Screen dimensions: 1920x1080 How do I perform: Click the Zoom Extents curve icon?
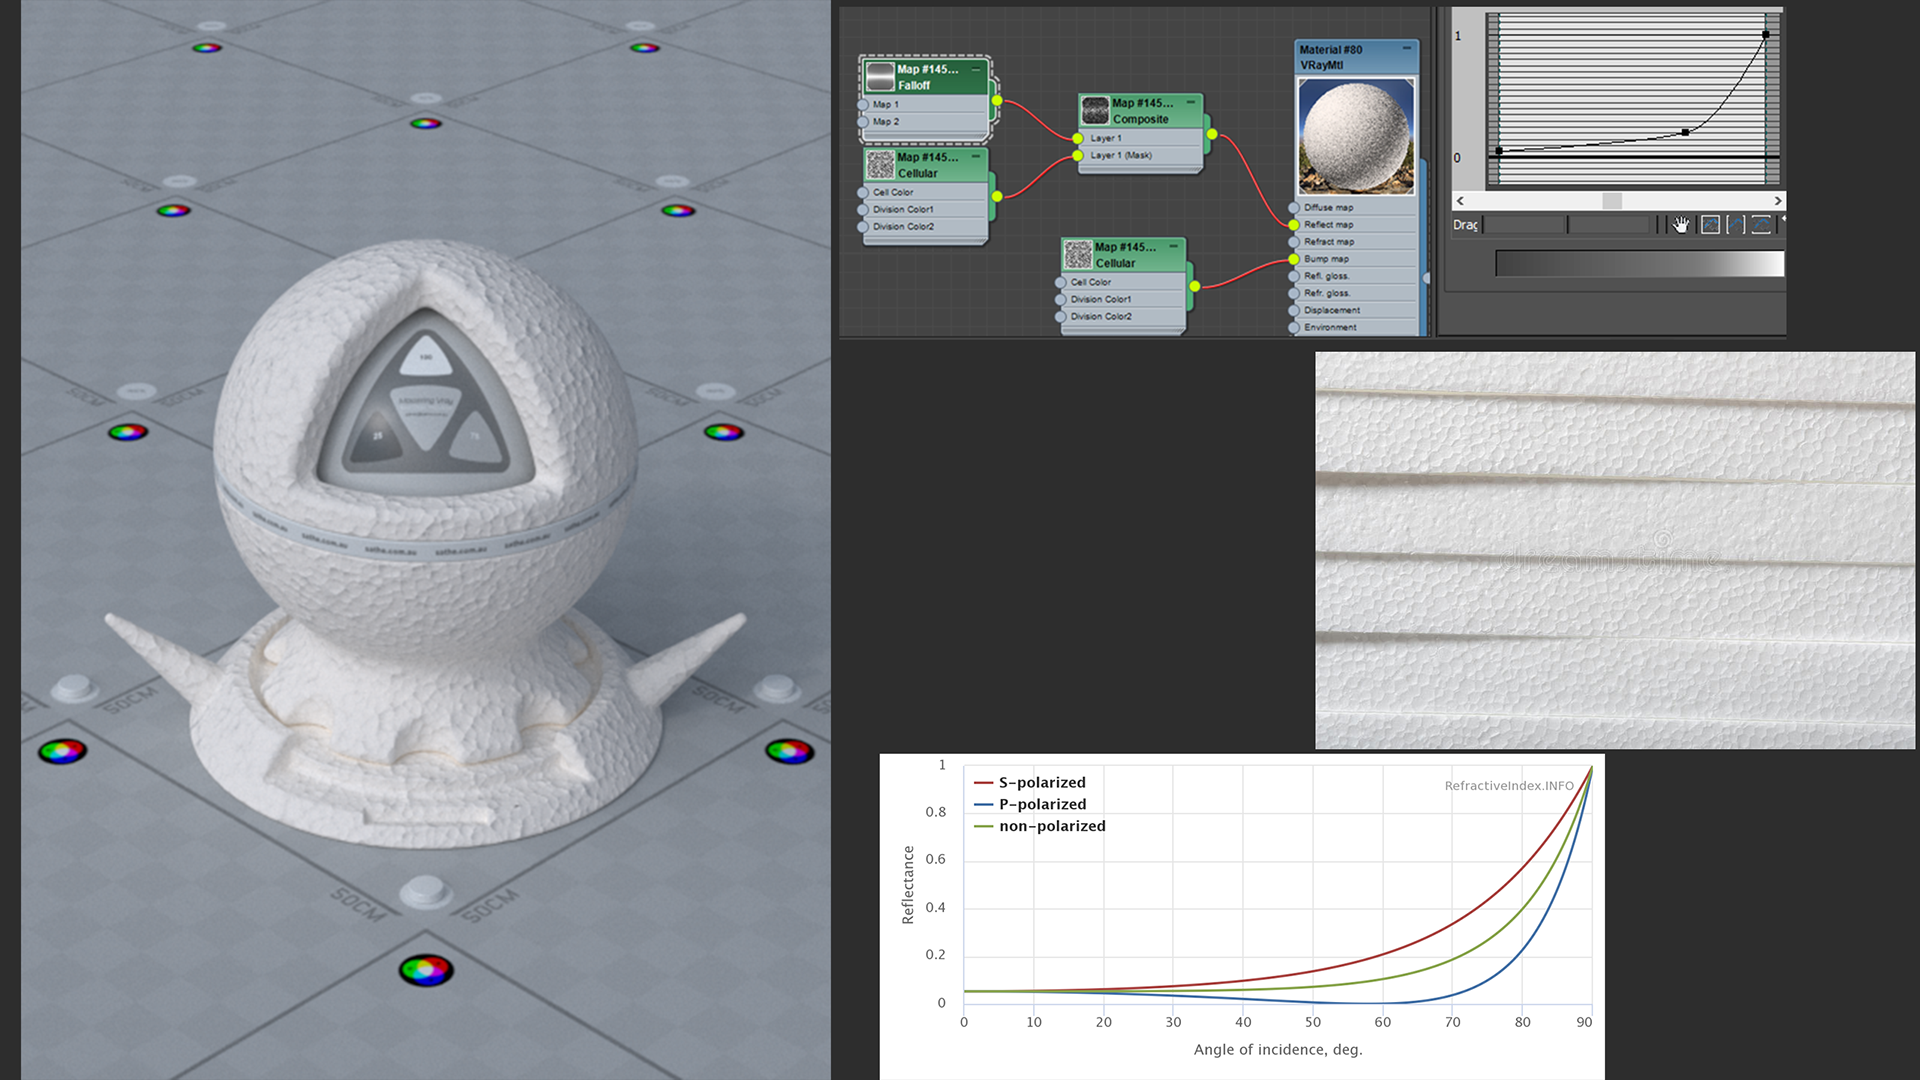(x=1711, y=225)
